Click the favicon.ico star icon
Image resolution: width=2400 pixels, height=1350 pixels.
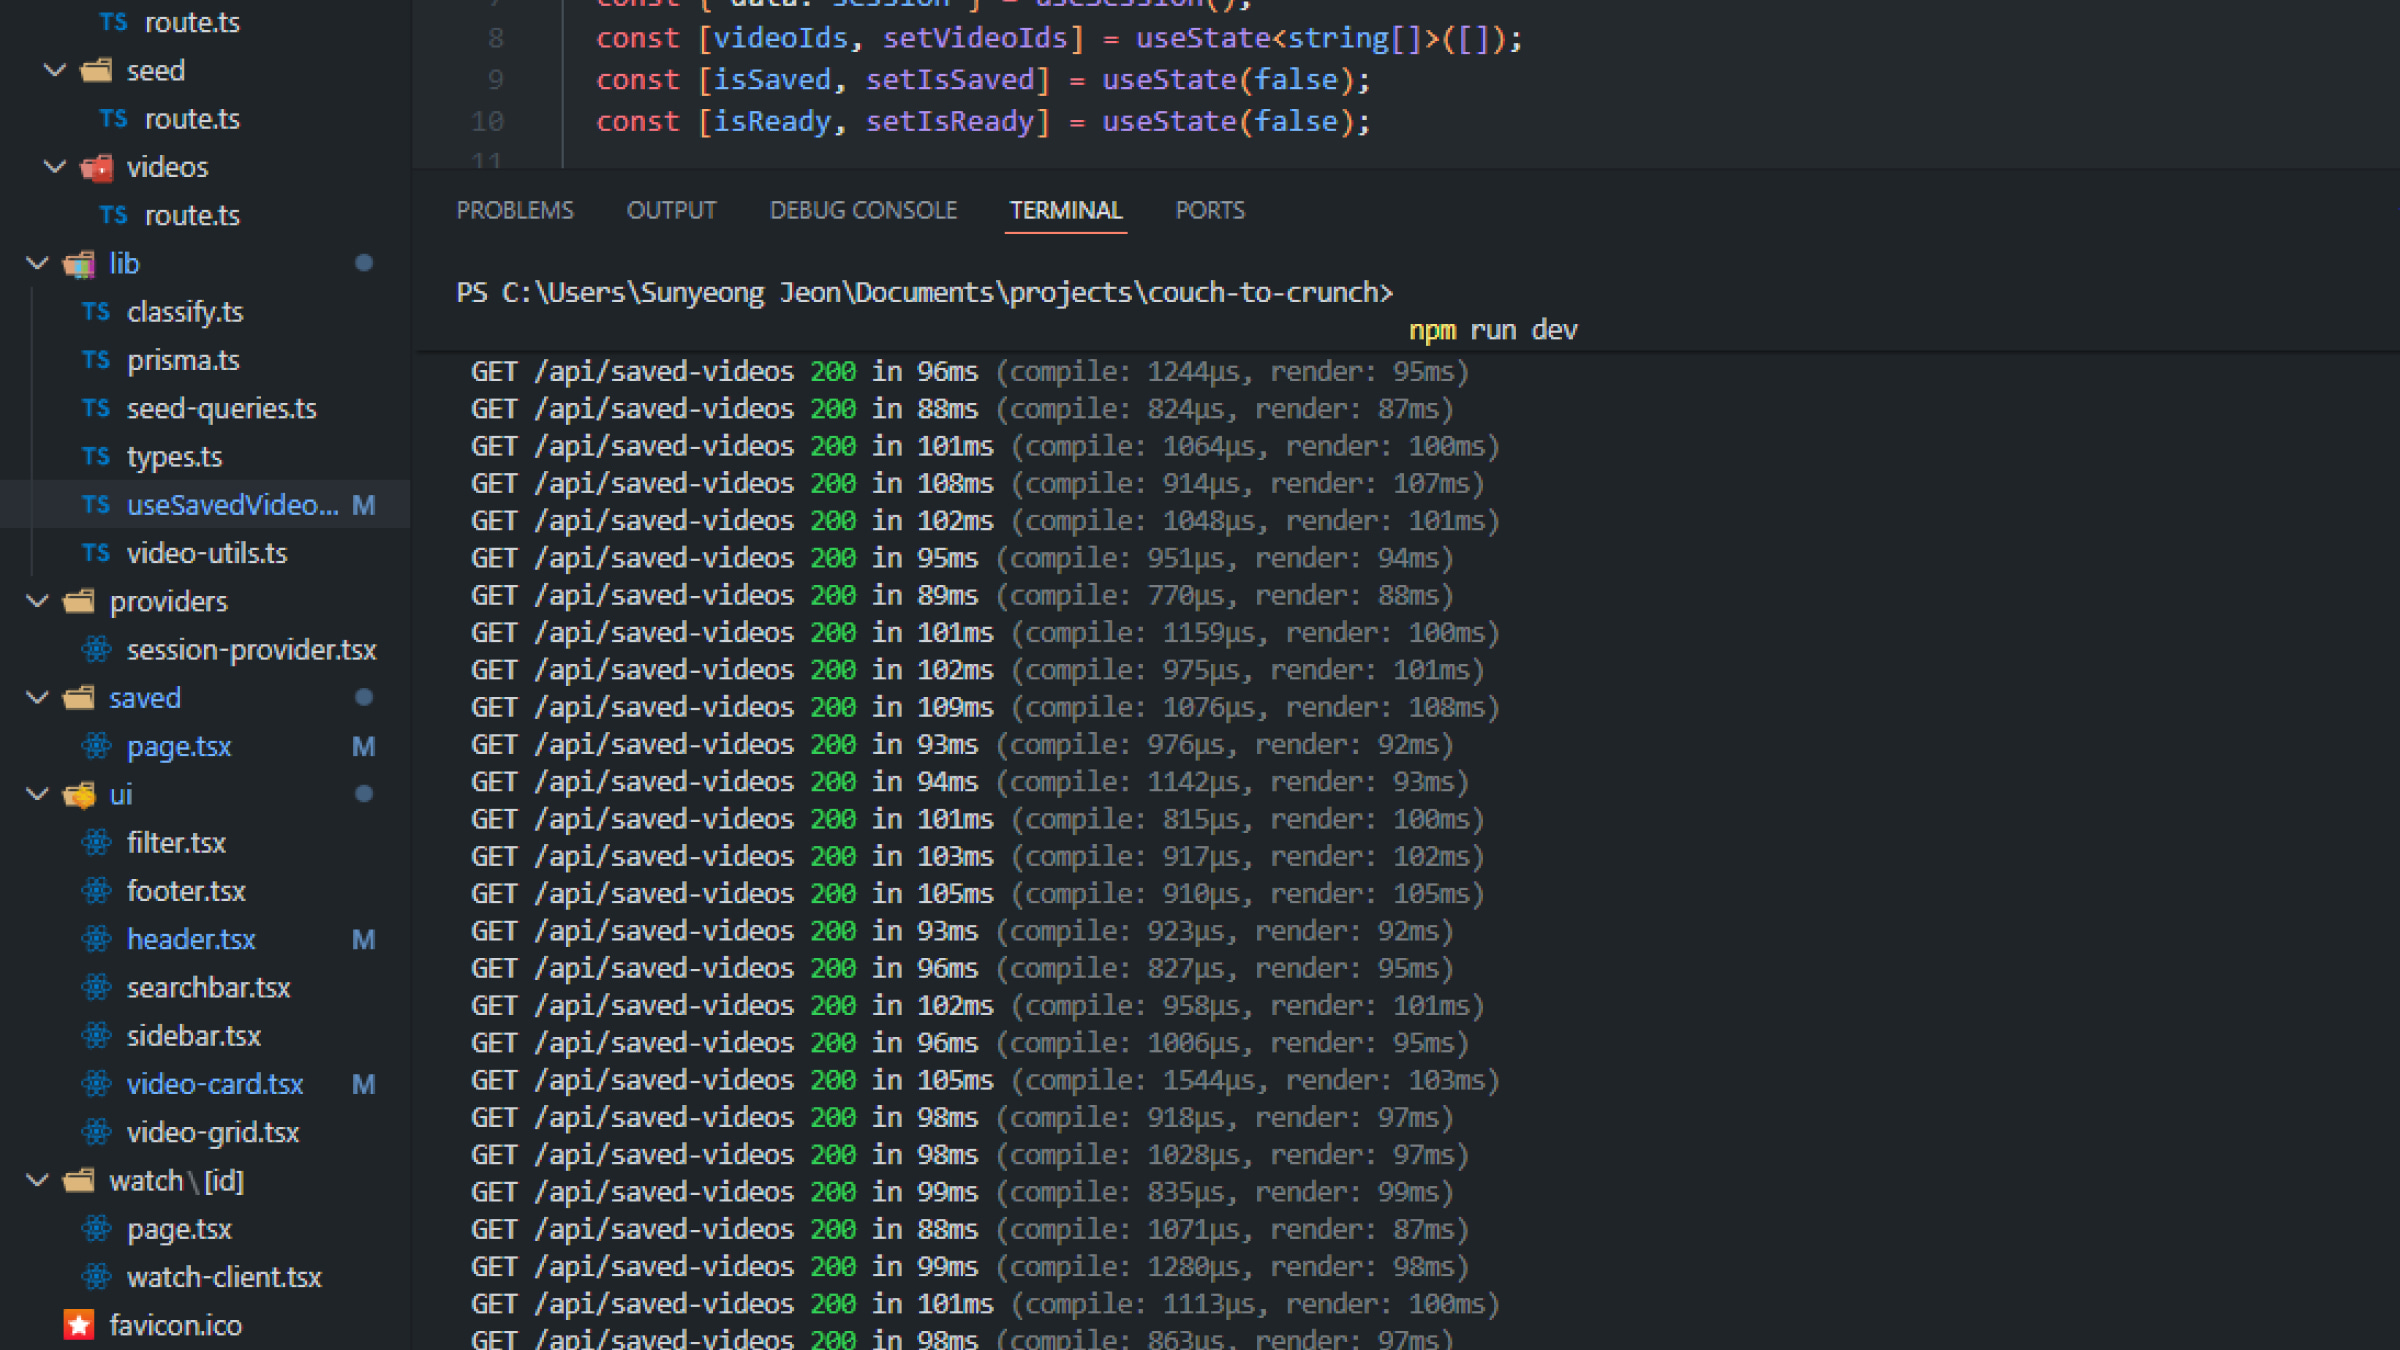pyautogui.click(x=79, y=1325)
